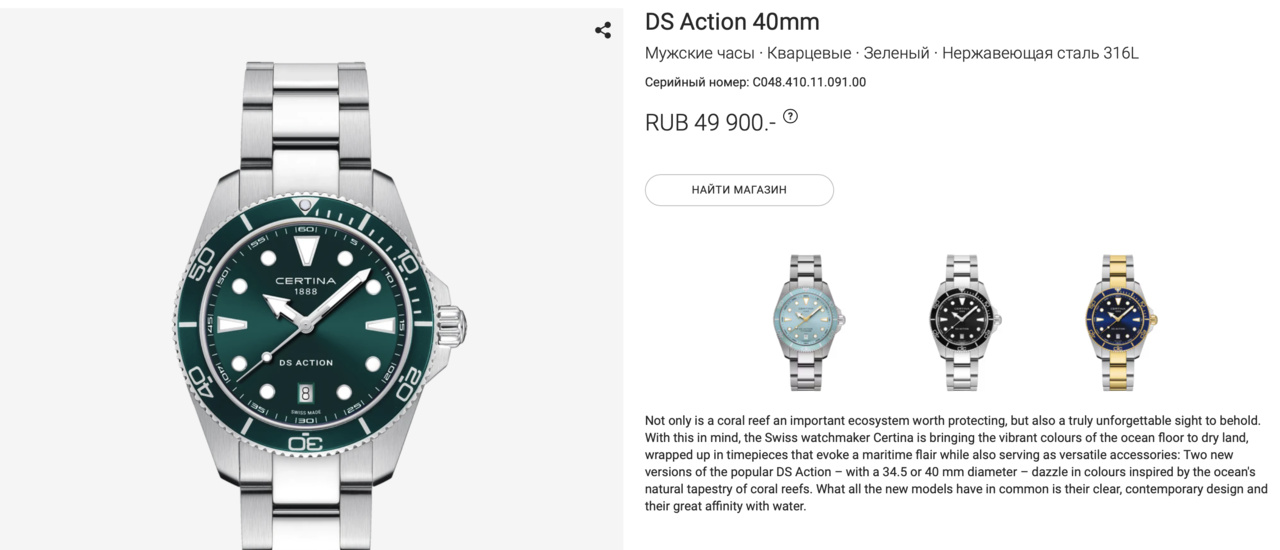
Task: Click the 30 marker on green bezel
Action: coord(306,442)
